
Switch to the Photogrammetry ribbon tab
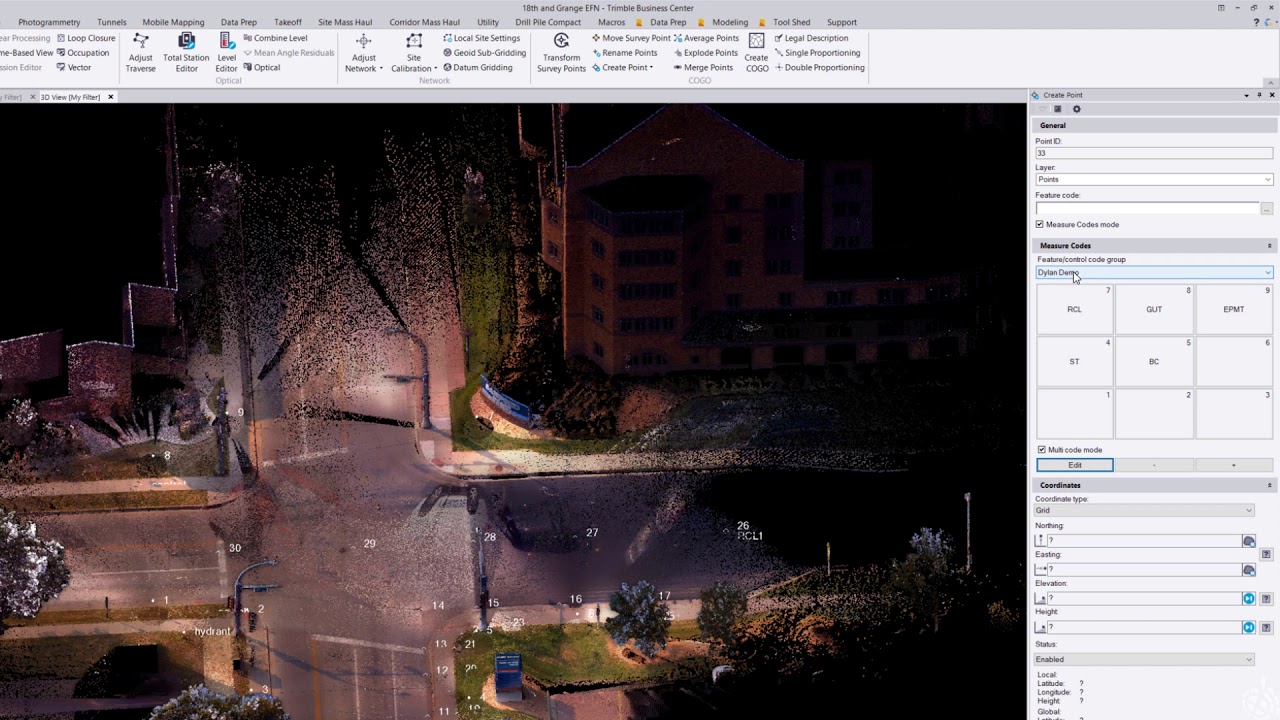[49, 22]
